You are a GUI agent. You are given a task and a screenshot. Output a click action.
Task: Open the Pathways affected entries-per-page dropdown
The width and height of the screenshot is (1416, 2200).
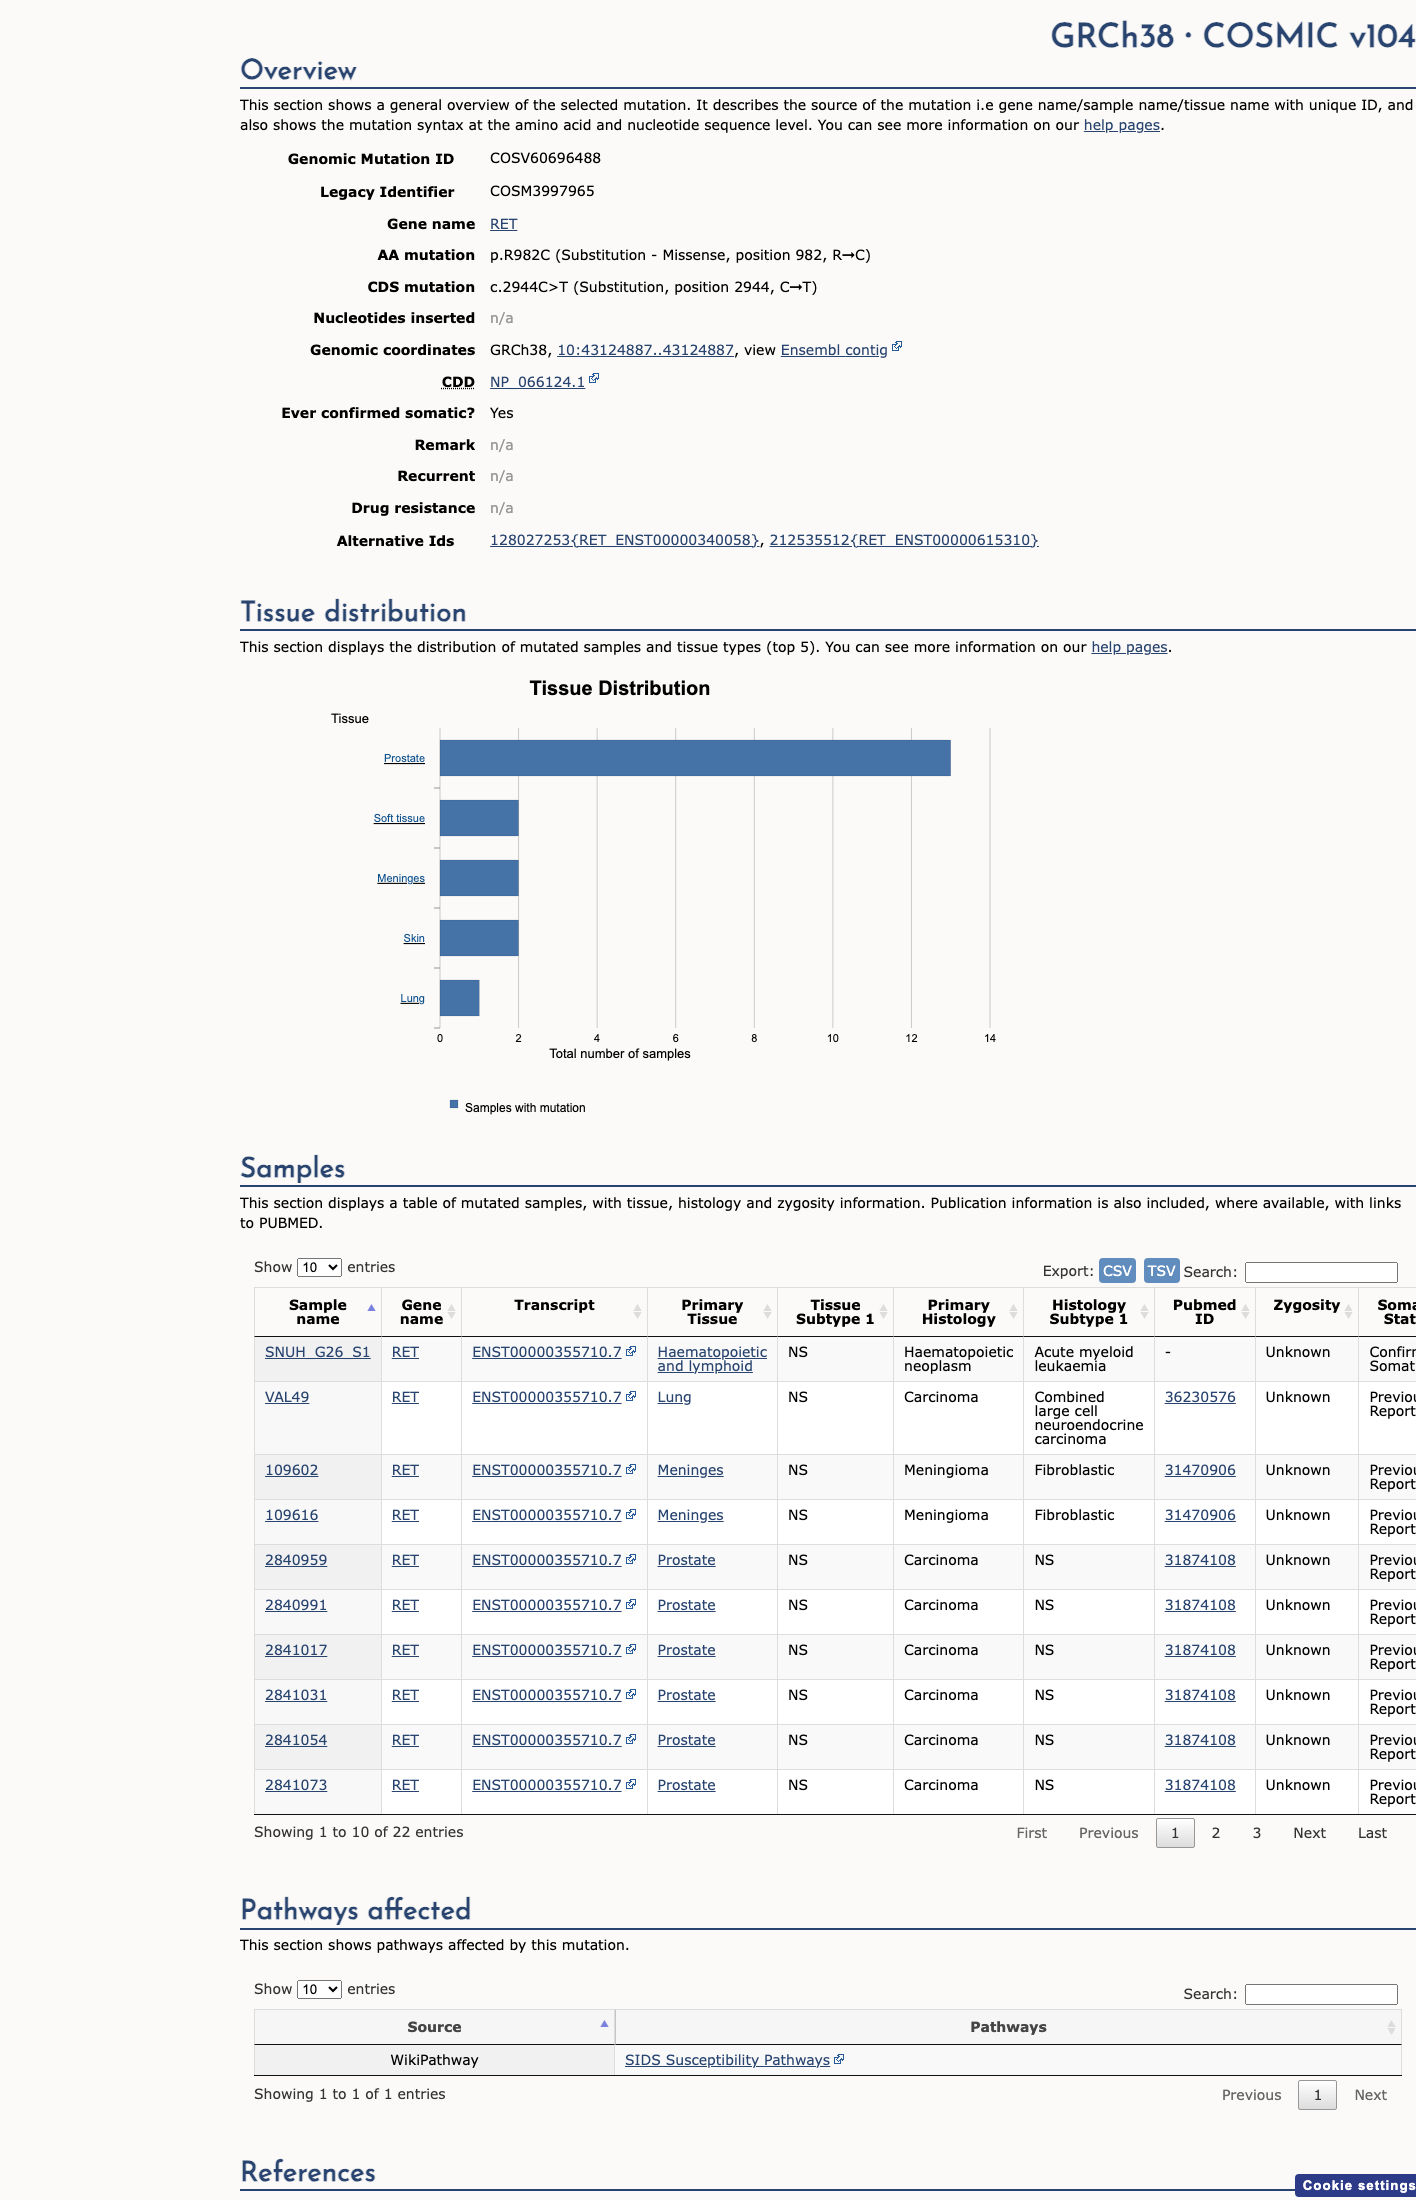(x=319, y=1989)
